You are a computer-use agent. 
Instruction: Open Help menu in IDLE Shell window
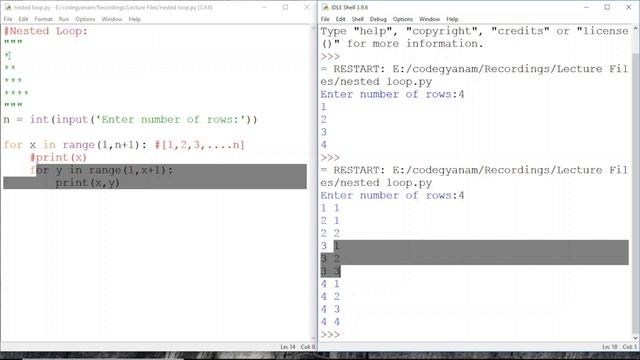coord(452,19)
